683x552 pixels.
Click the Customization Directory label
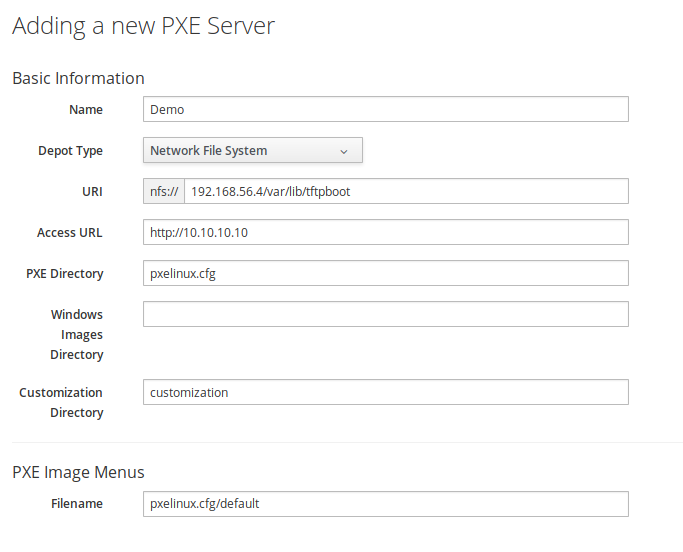pyautogui.click(x=61, y=402)
